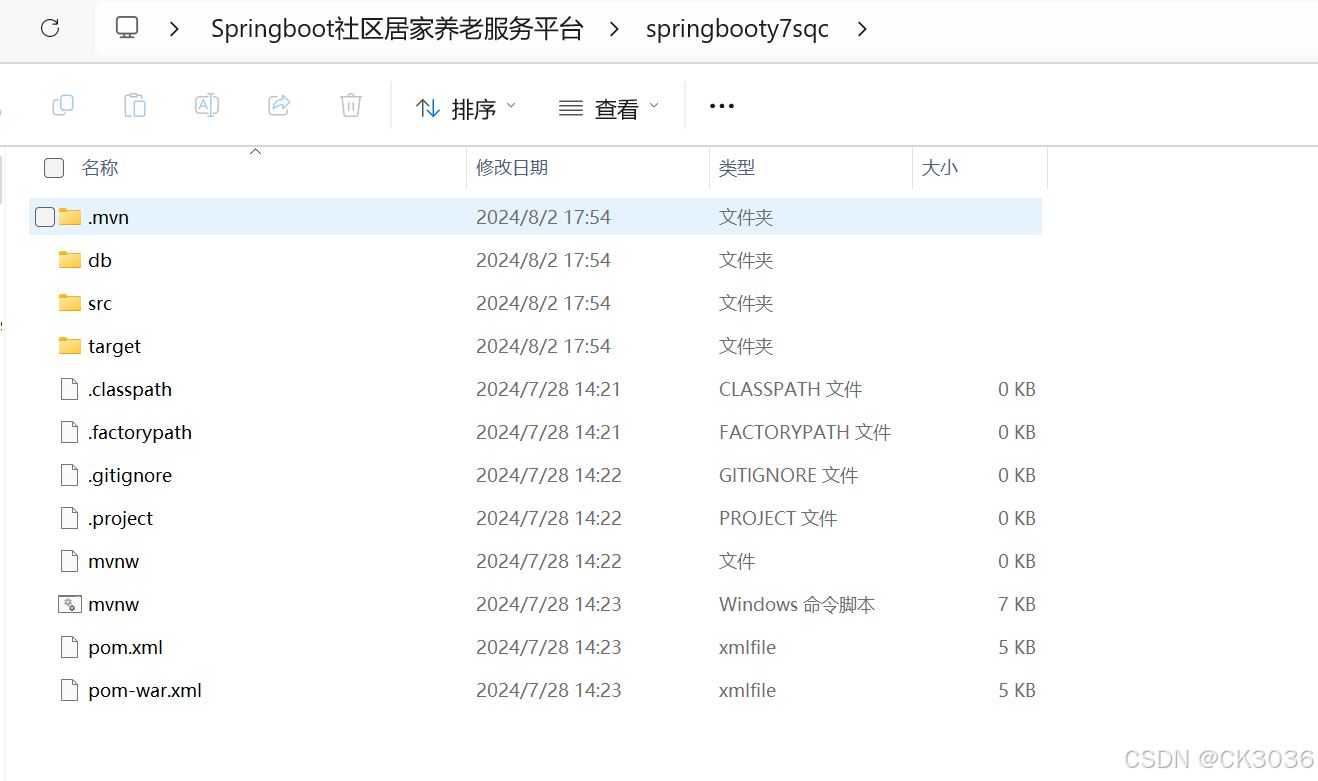Click the target folder name

115,346
